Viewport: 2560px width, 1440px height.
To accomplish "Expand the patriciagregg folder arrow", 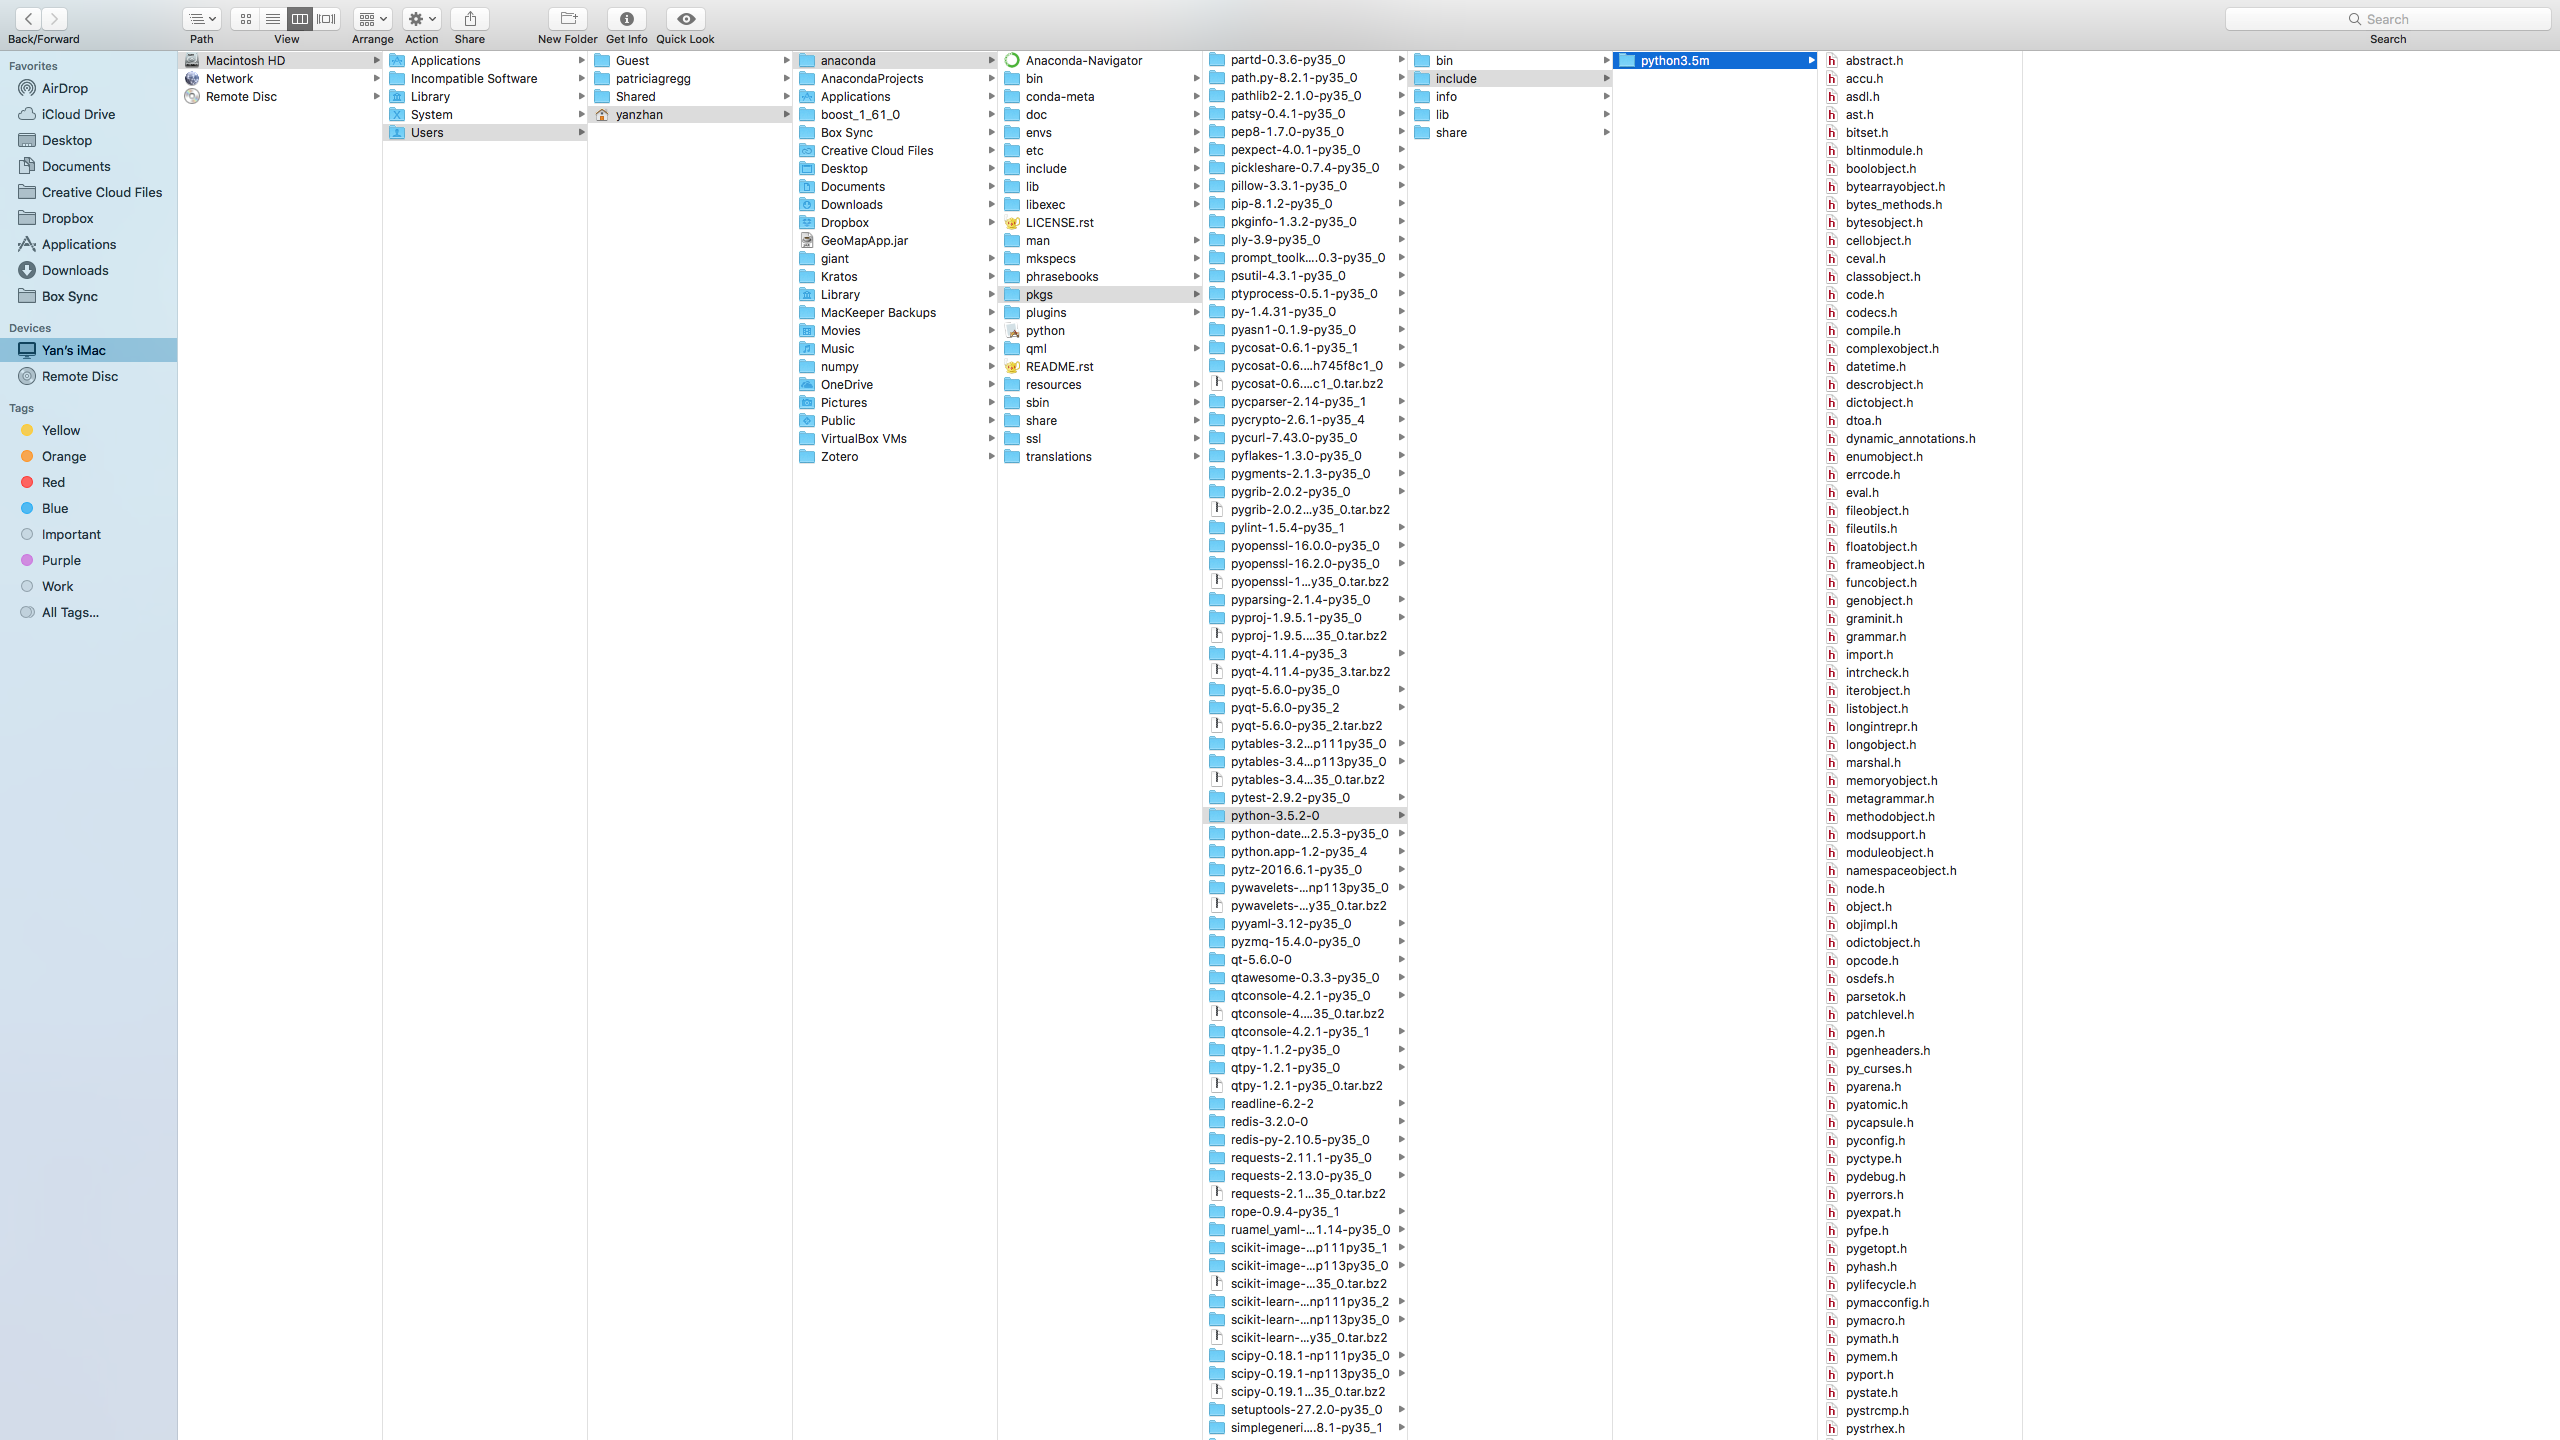I will tap(786, 78).
